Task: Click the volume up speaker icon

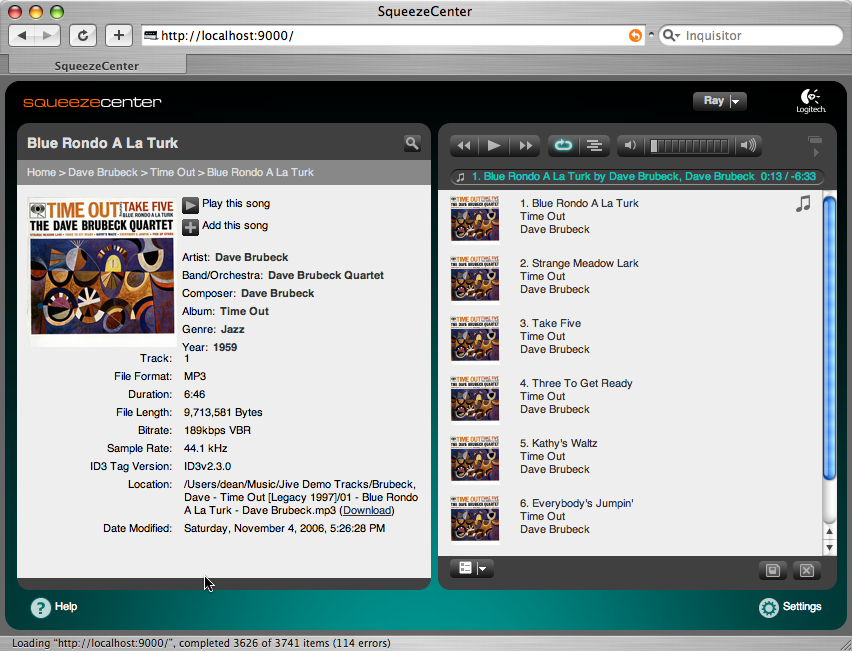Action: (x=748, y=145)
